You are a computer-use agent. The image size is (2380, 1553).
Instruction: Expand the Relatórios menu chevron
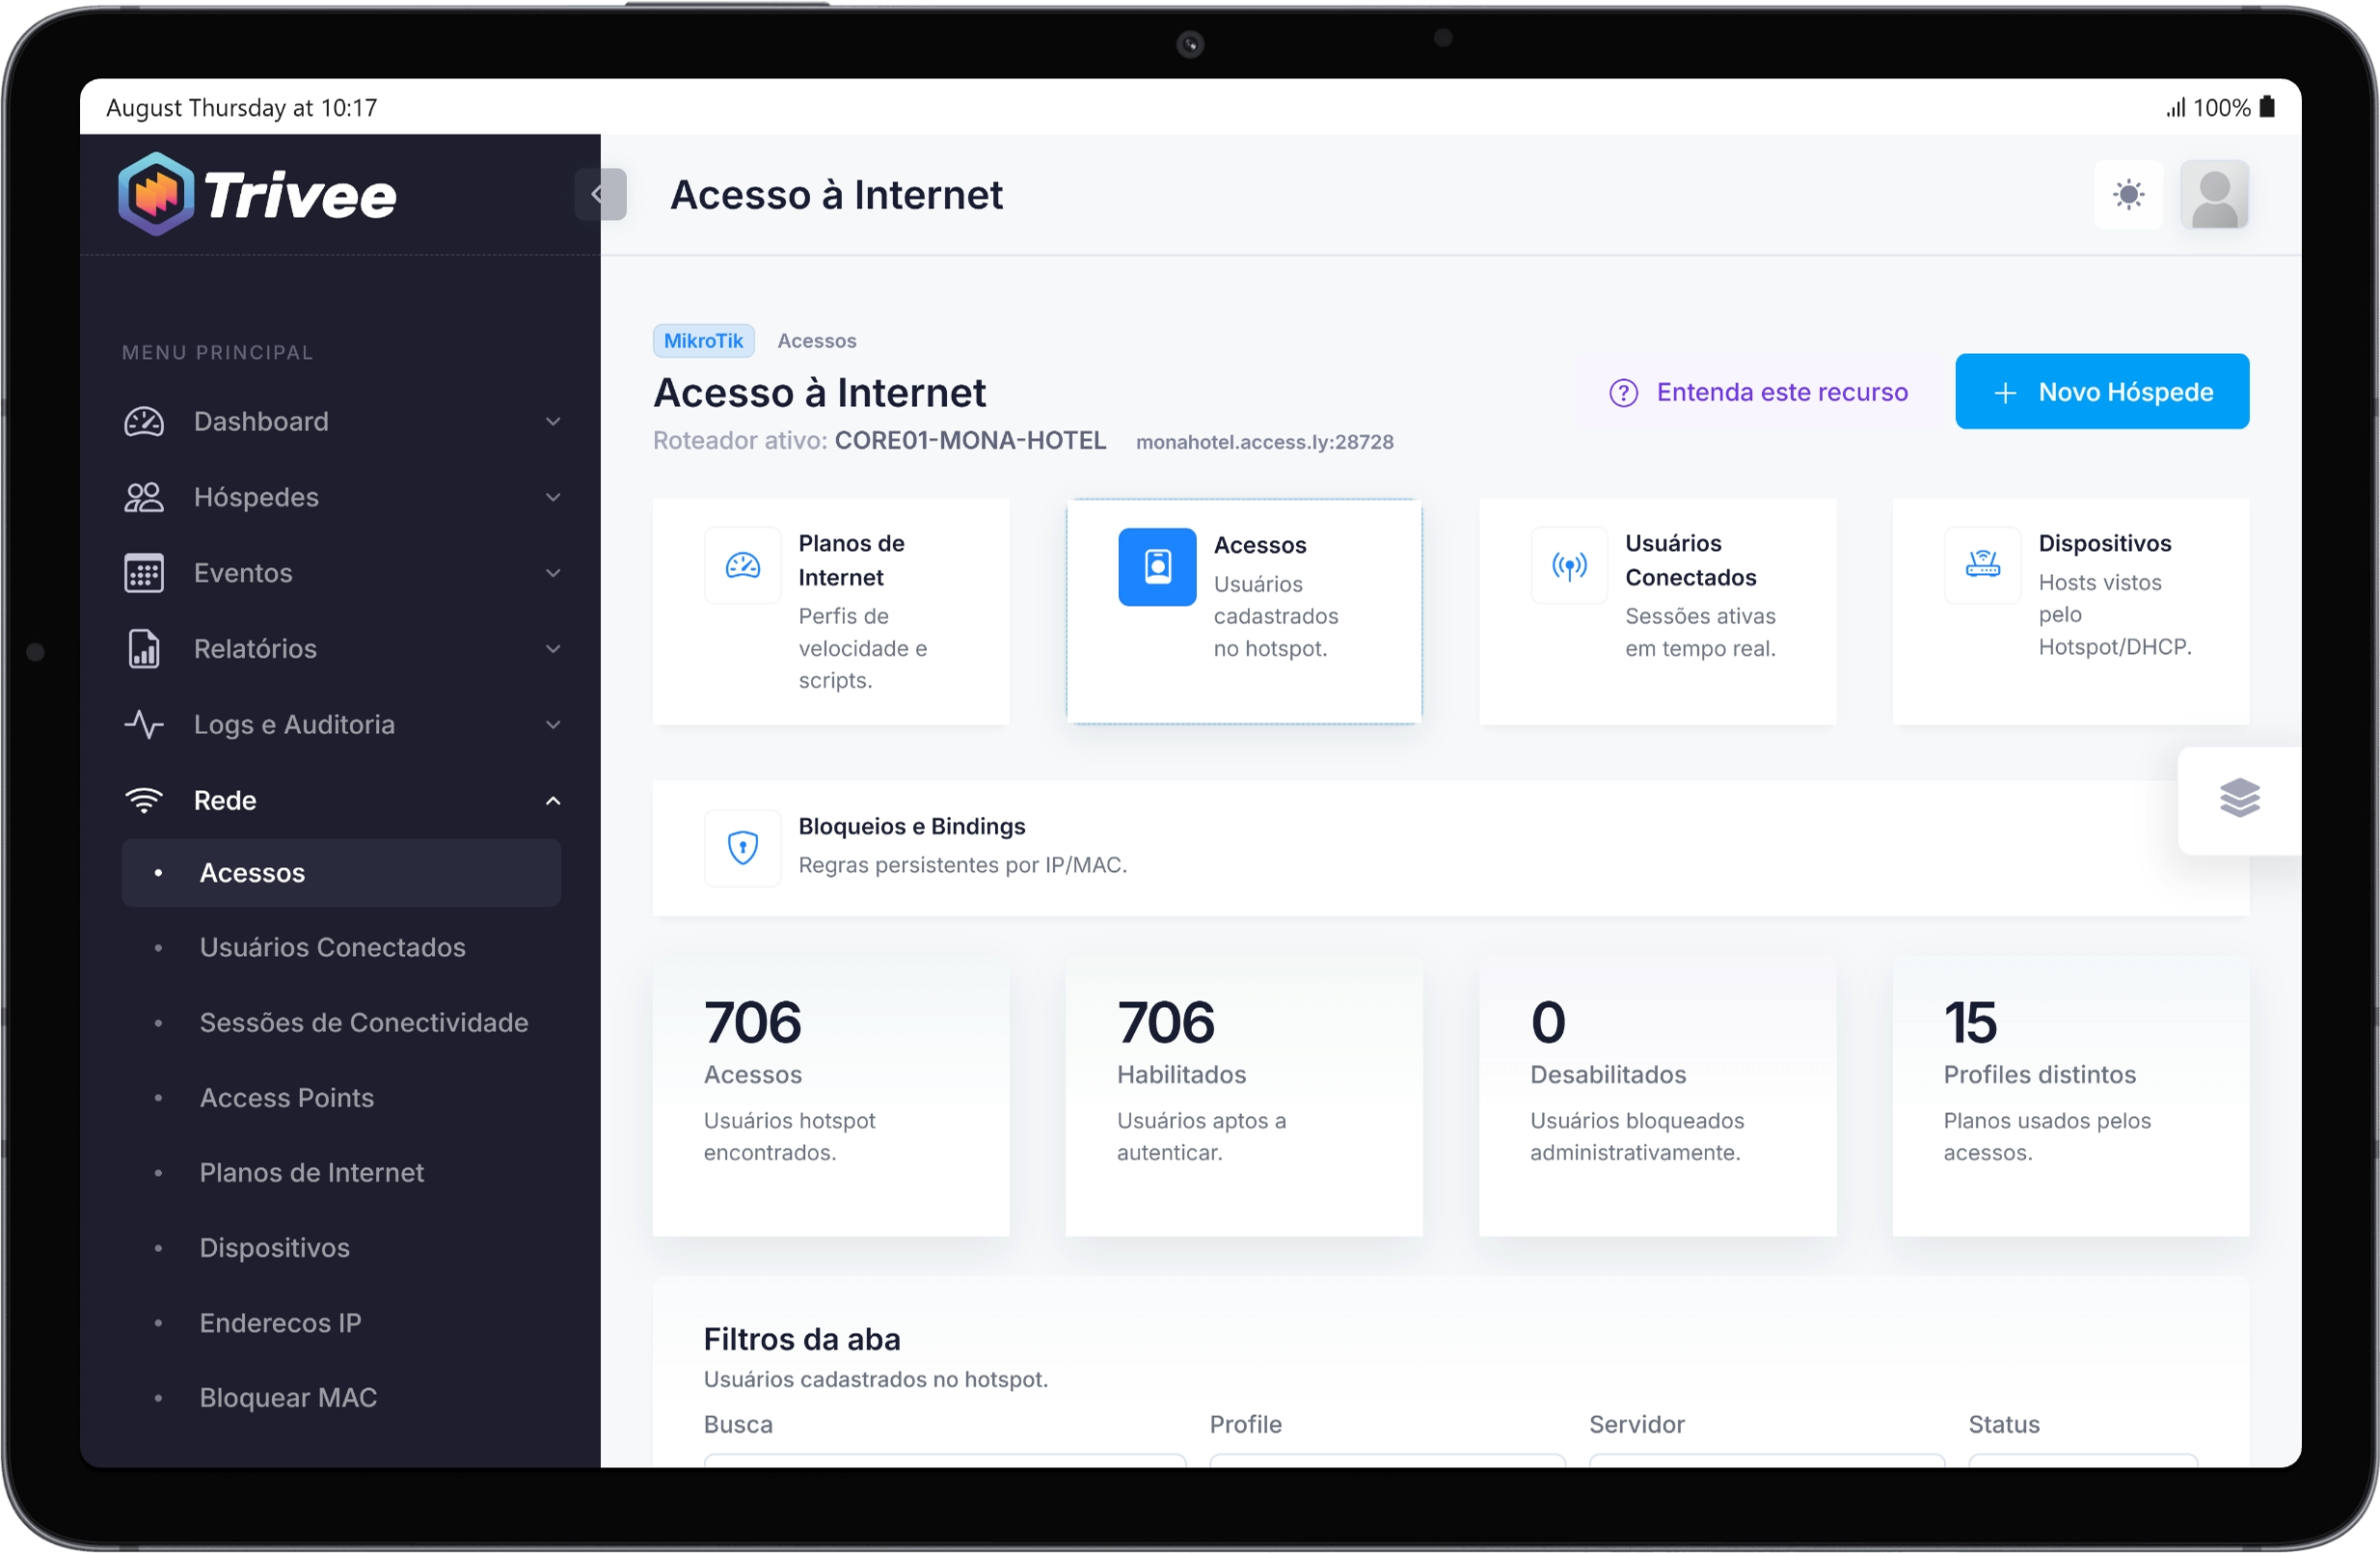click(553, 649)
